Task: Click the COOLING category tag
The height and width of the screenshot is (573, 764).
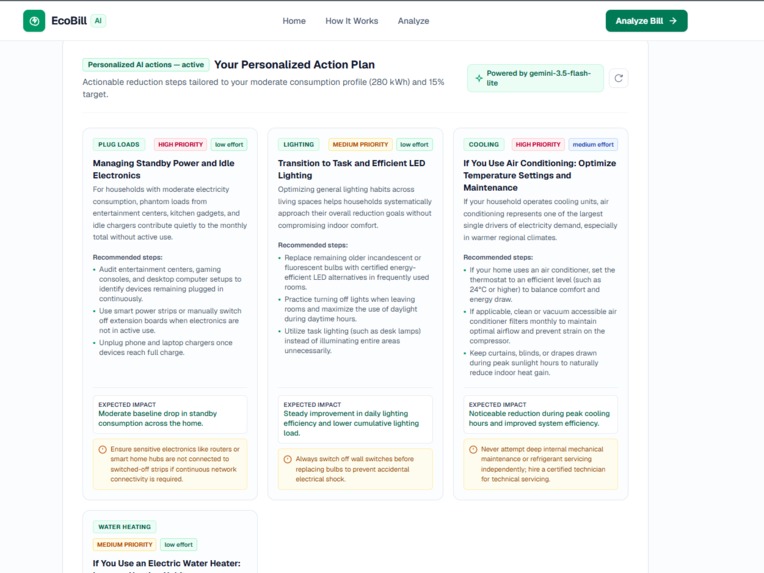Action: point(484,145)
